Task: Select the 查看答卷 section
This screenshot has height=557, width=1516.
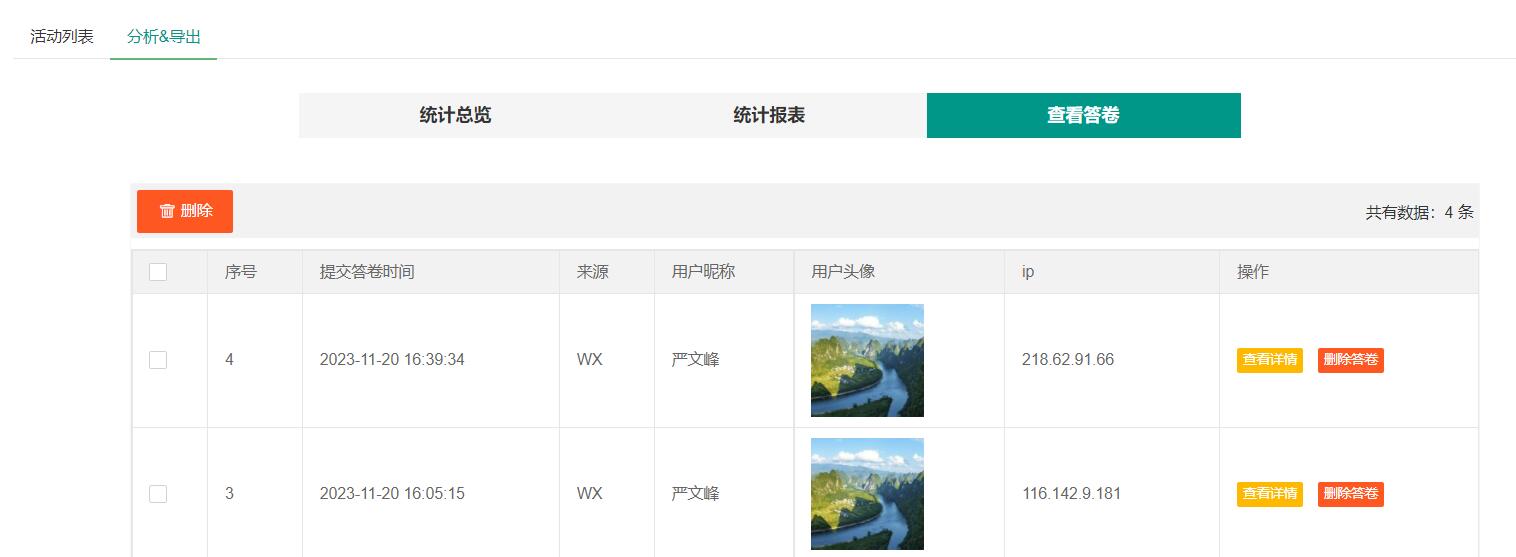Action: click(1083, 115)
